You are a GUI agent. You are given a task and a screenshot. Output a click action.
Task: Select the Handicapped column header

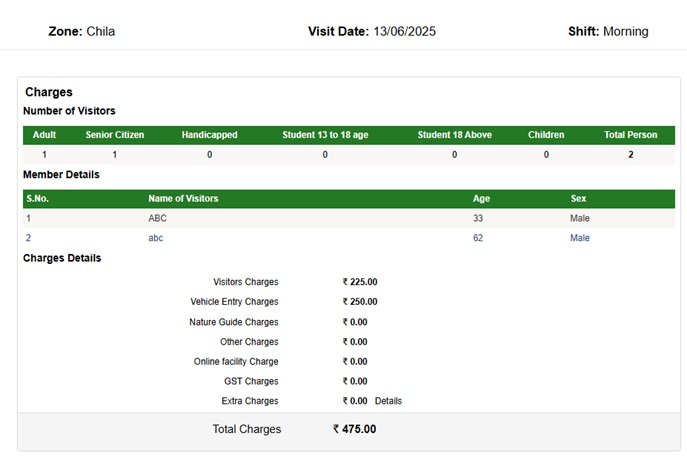pyautogui.click(x=209, y=135)
